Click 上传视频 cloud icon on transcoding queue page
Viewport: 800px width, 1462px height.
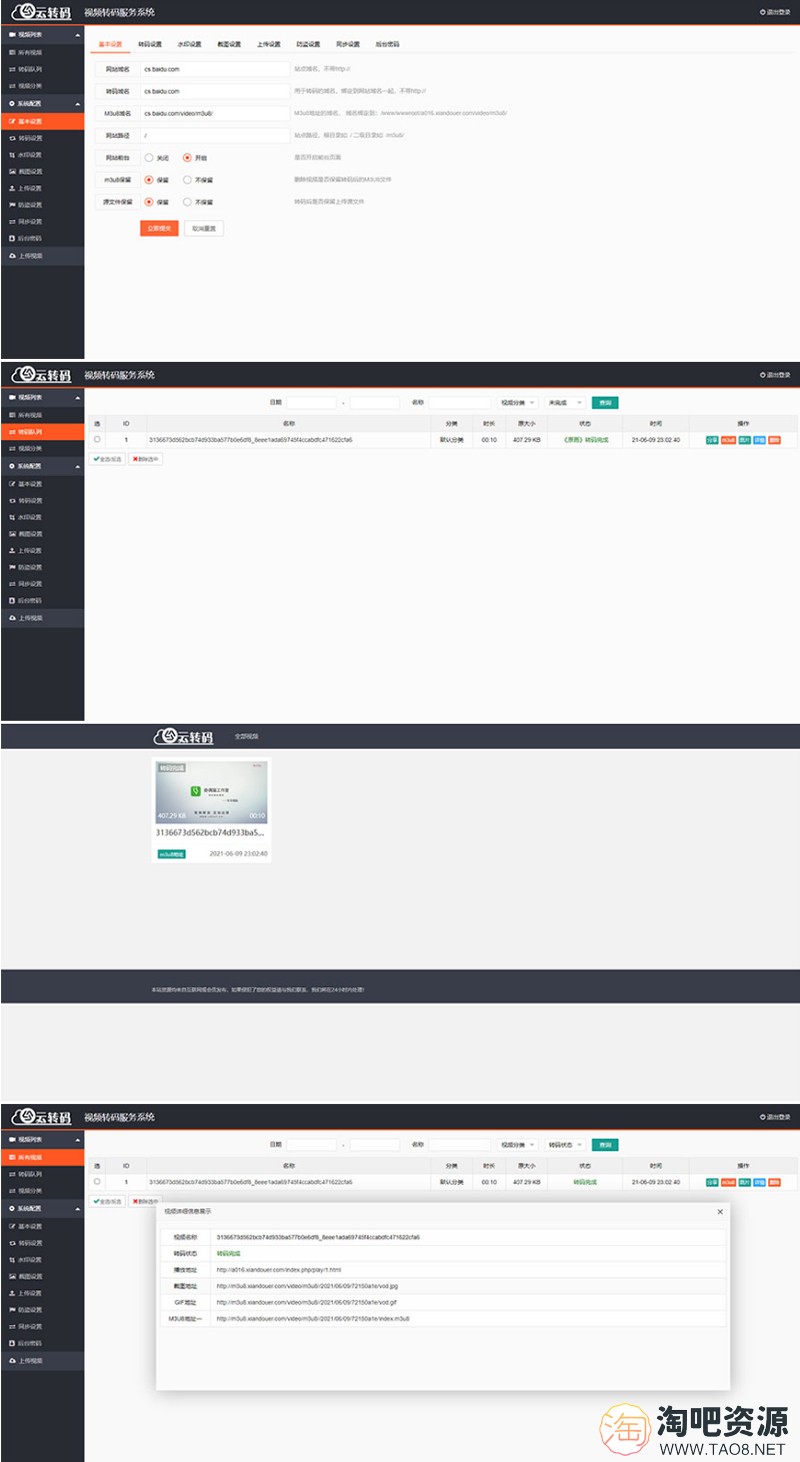12,618
